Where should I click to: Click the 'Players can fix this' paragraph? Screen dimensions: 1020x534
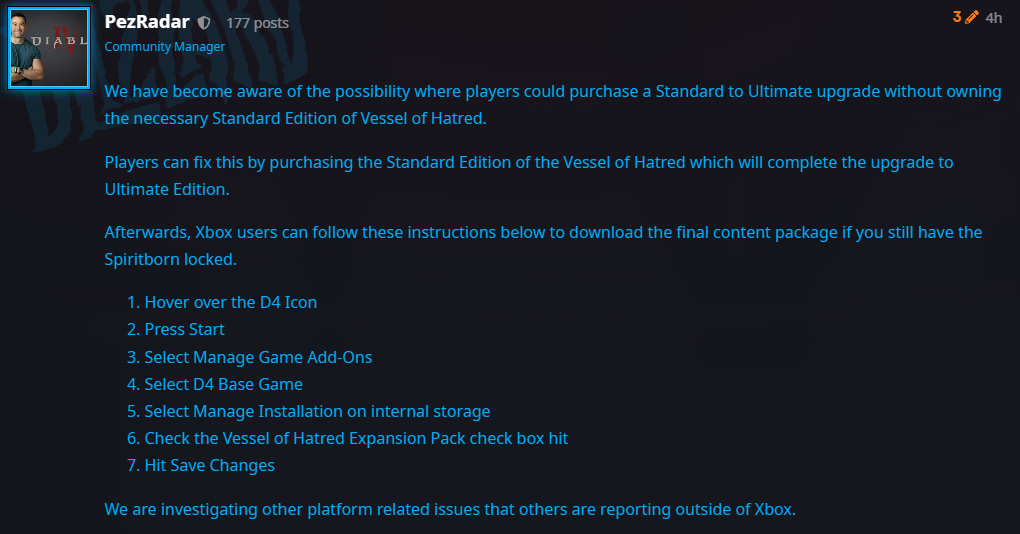(x=529, y=175)
